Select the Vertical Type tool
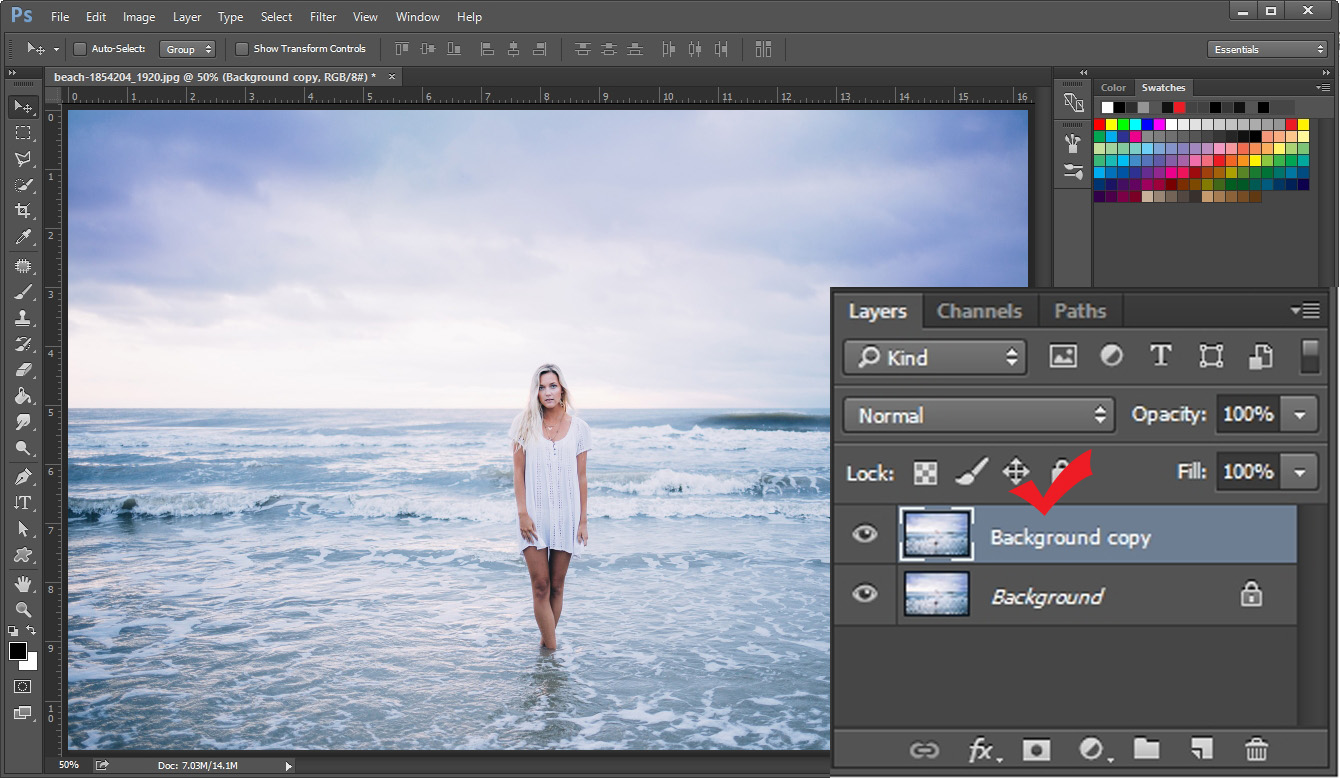This screenshot has width=1340, height=779. click(22, 503)
